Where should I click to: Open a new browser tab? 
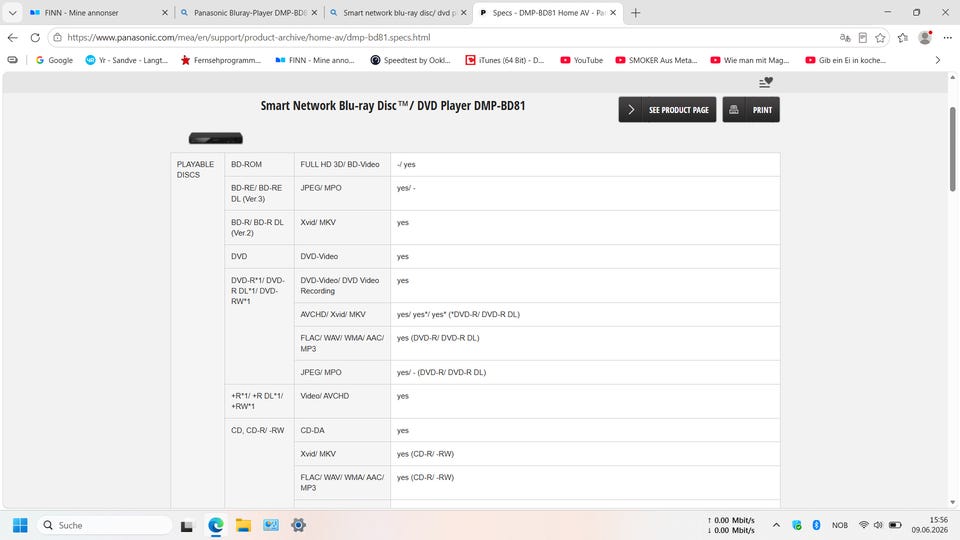[x=636, y=12]
